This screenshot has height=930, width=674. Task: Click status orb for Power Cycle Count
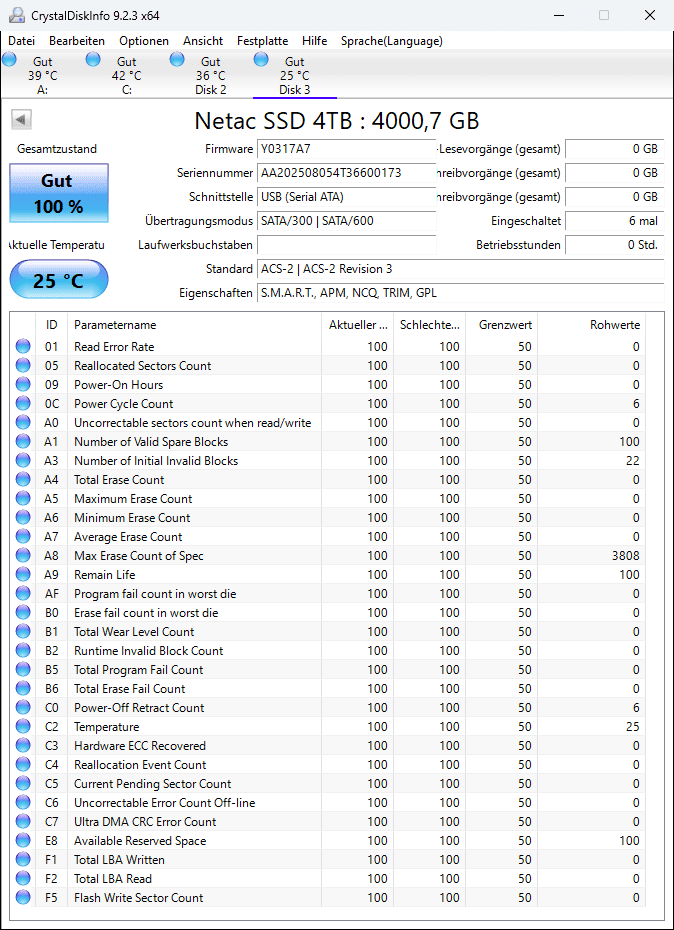click(x=23, y=404)
